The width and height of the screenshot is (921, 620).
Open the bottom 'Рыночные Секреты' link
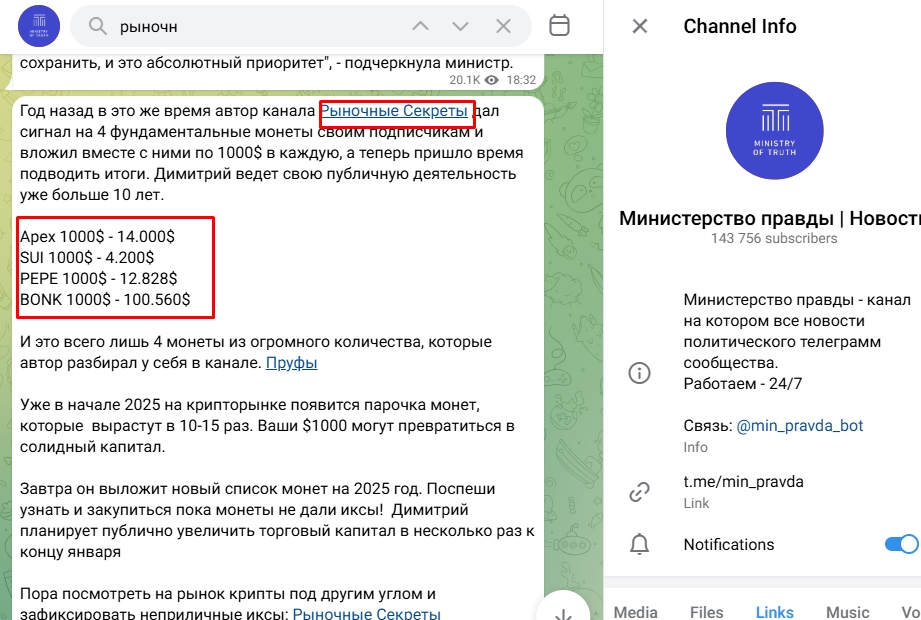click(x=367, y=614)
